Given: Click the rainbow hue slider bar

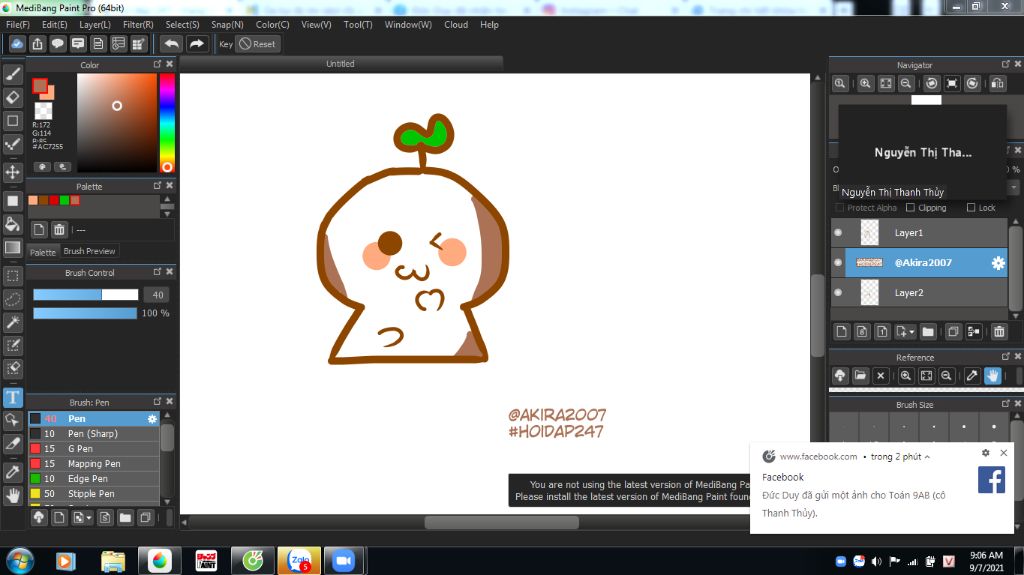Looking at the screenshot, I should [167, 120].
